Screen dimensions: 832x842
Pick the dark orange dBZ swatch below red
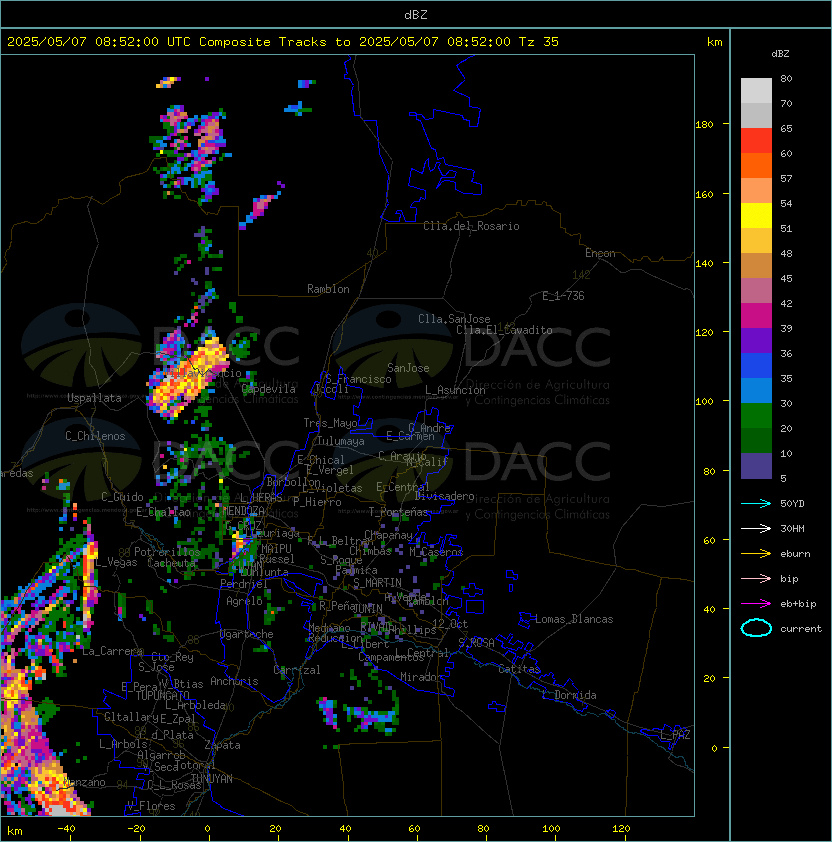[x=756, y=165]
